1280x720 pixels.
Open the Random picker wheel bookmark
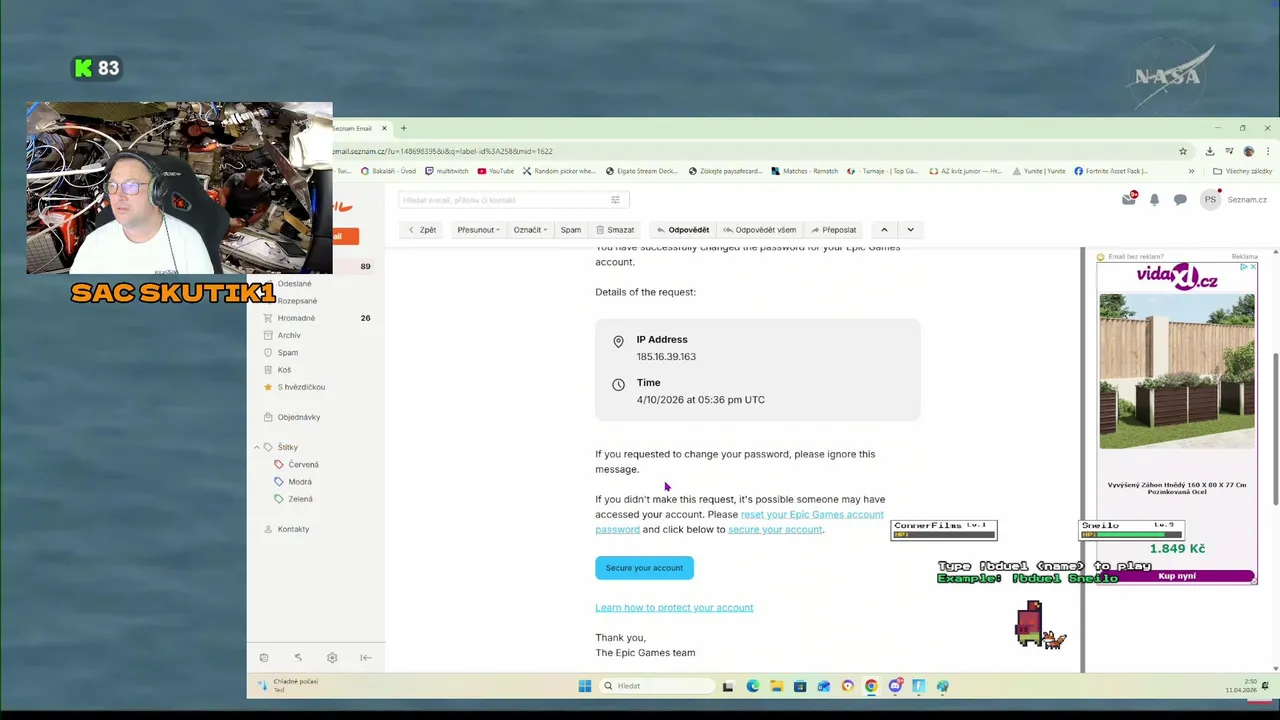tap(558, 171)
